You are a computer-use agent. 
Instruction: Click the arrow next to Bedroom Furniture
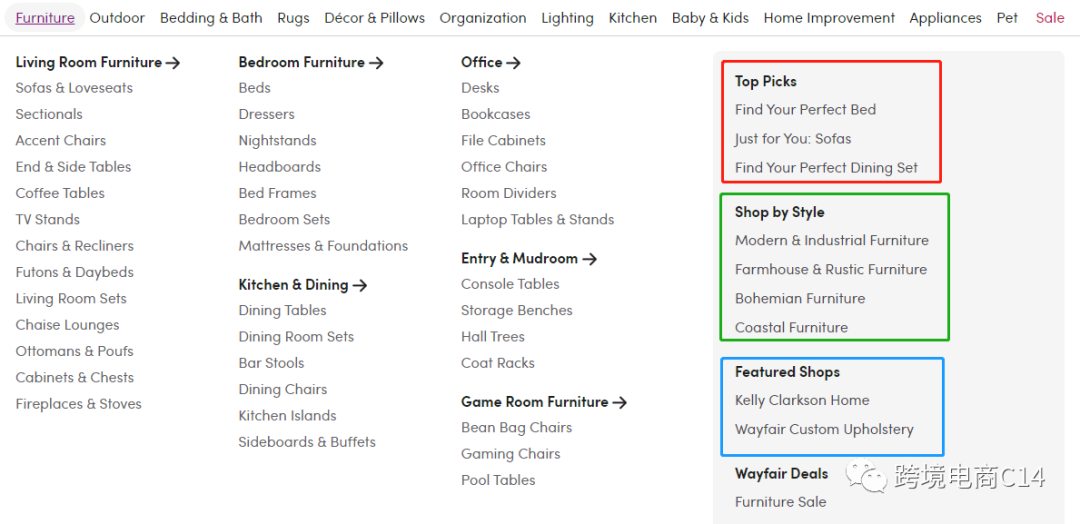376,63
